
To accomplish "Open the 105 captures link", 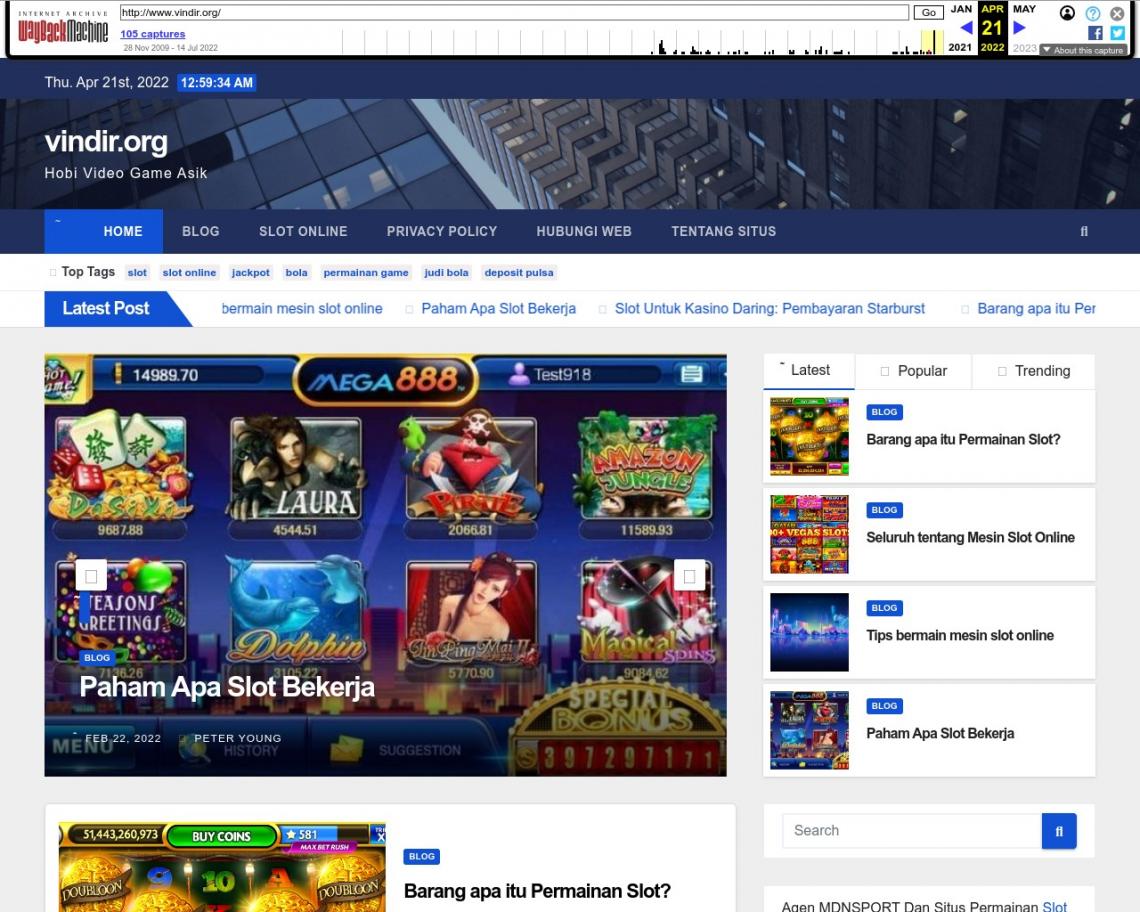I will (x=153, y=33).
